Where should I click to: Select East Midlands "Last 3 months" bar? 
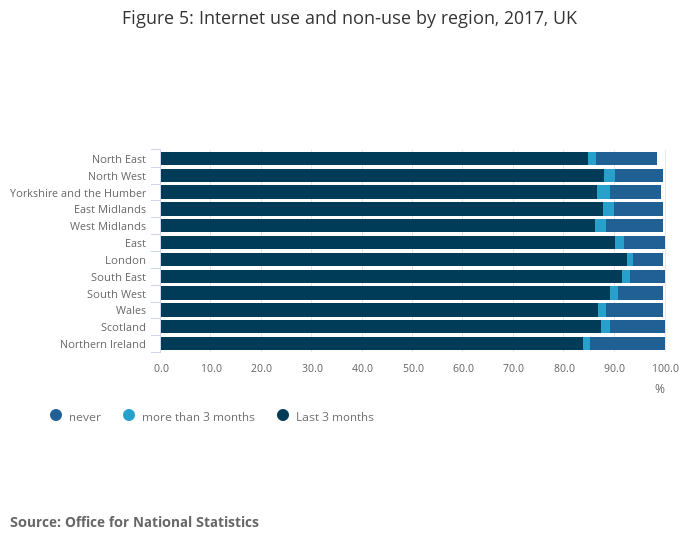pos(381,209)
